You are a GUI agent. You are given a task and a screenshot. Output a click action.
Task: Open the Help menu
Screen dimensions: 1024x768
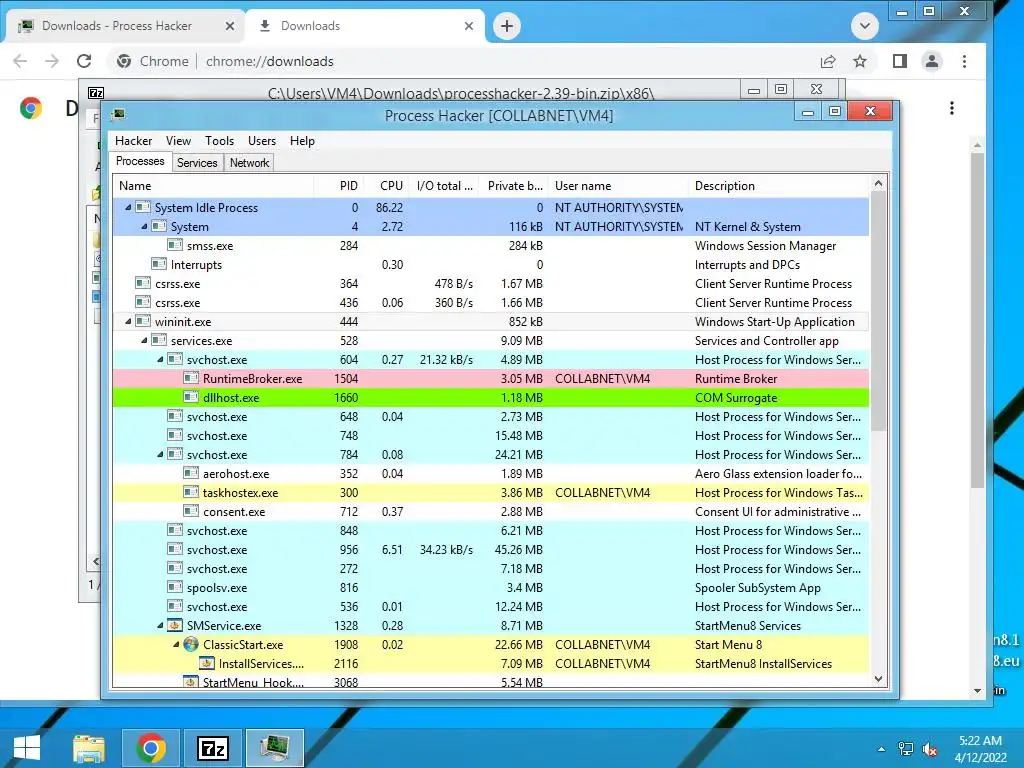tap(302, 141)
